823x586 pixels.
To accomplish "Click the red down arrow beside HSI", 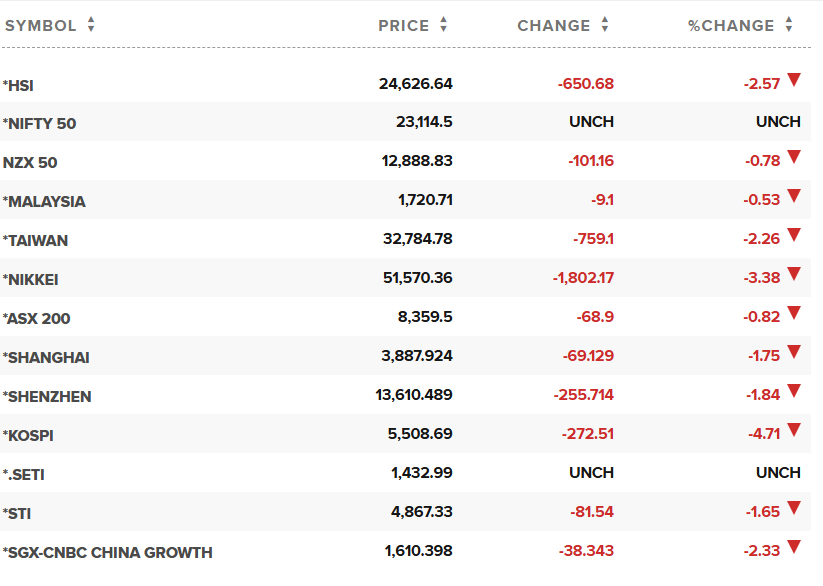I will pyautogui.click(x=794, y=80).
